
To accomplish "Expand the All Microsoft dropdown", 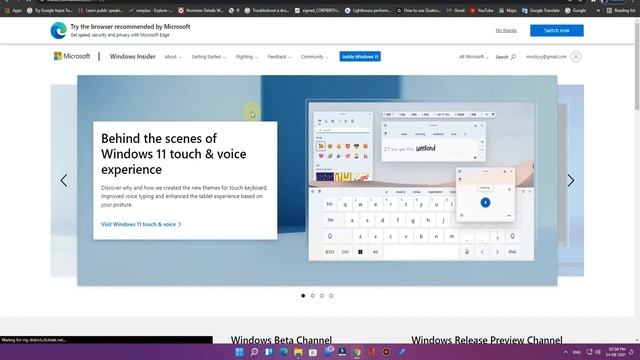I will tap(473, 57).
